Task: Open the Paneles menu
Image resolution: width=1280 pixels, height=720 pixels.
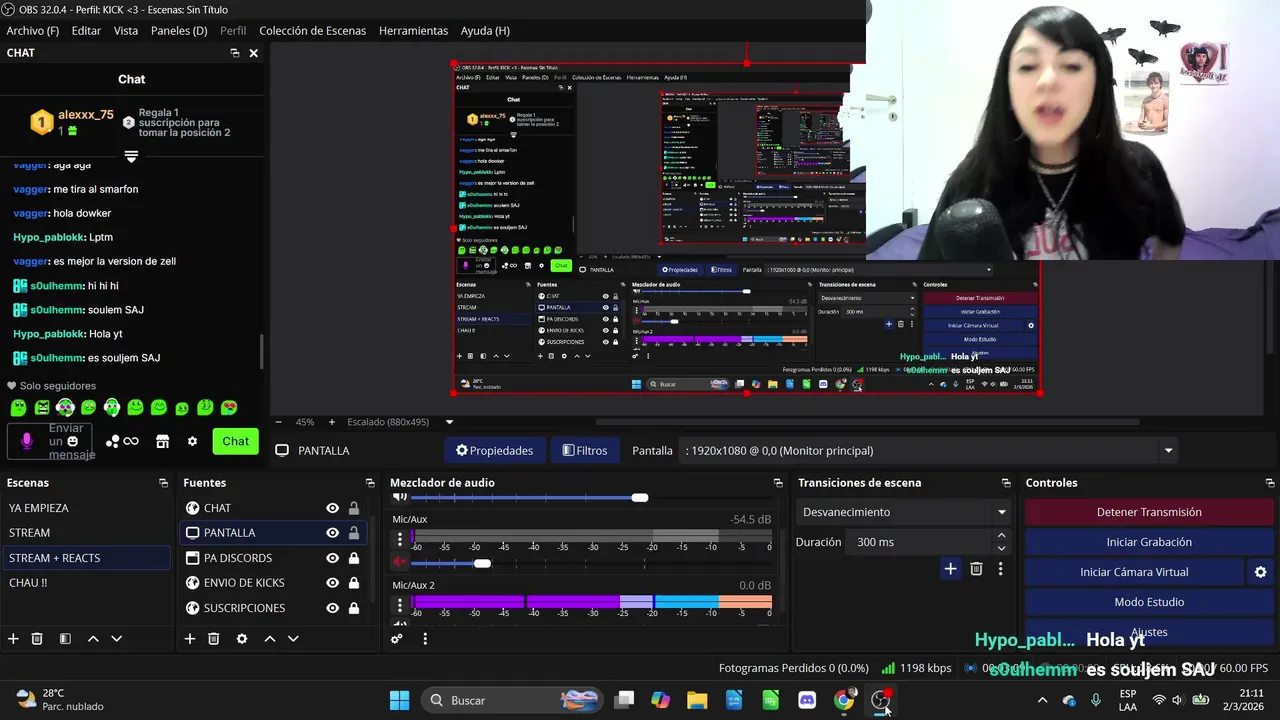Action: [179, 31]
